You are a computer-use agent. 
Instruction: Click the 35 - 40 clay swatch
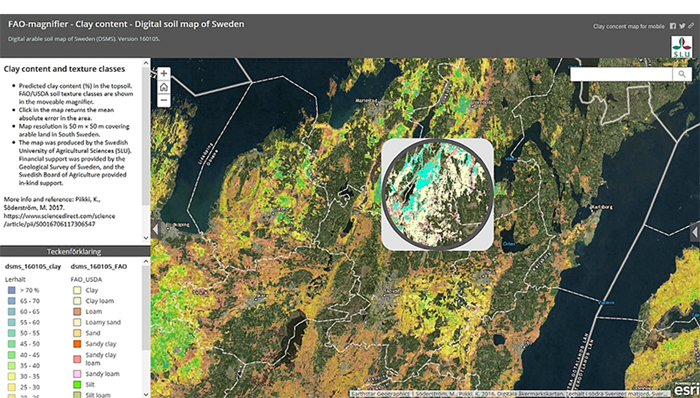12,365
